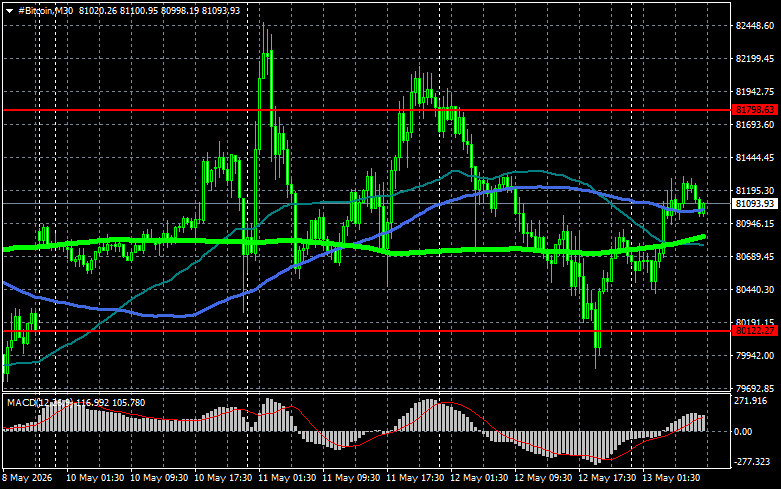Image resolution: width=781 pixels, height=489 pixels.
Task: Click the 11 May 09:30 time label
Action: click(x=351, y=478)
